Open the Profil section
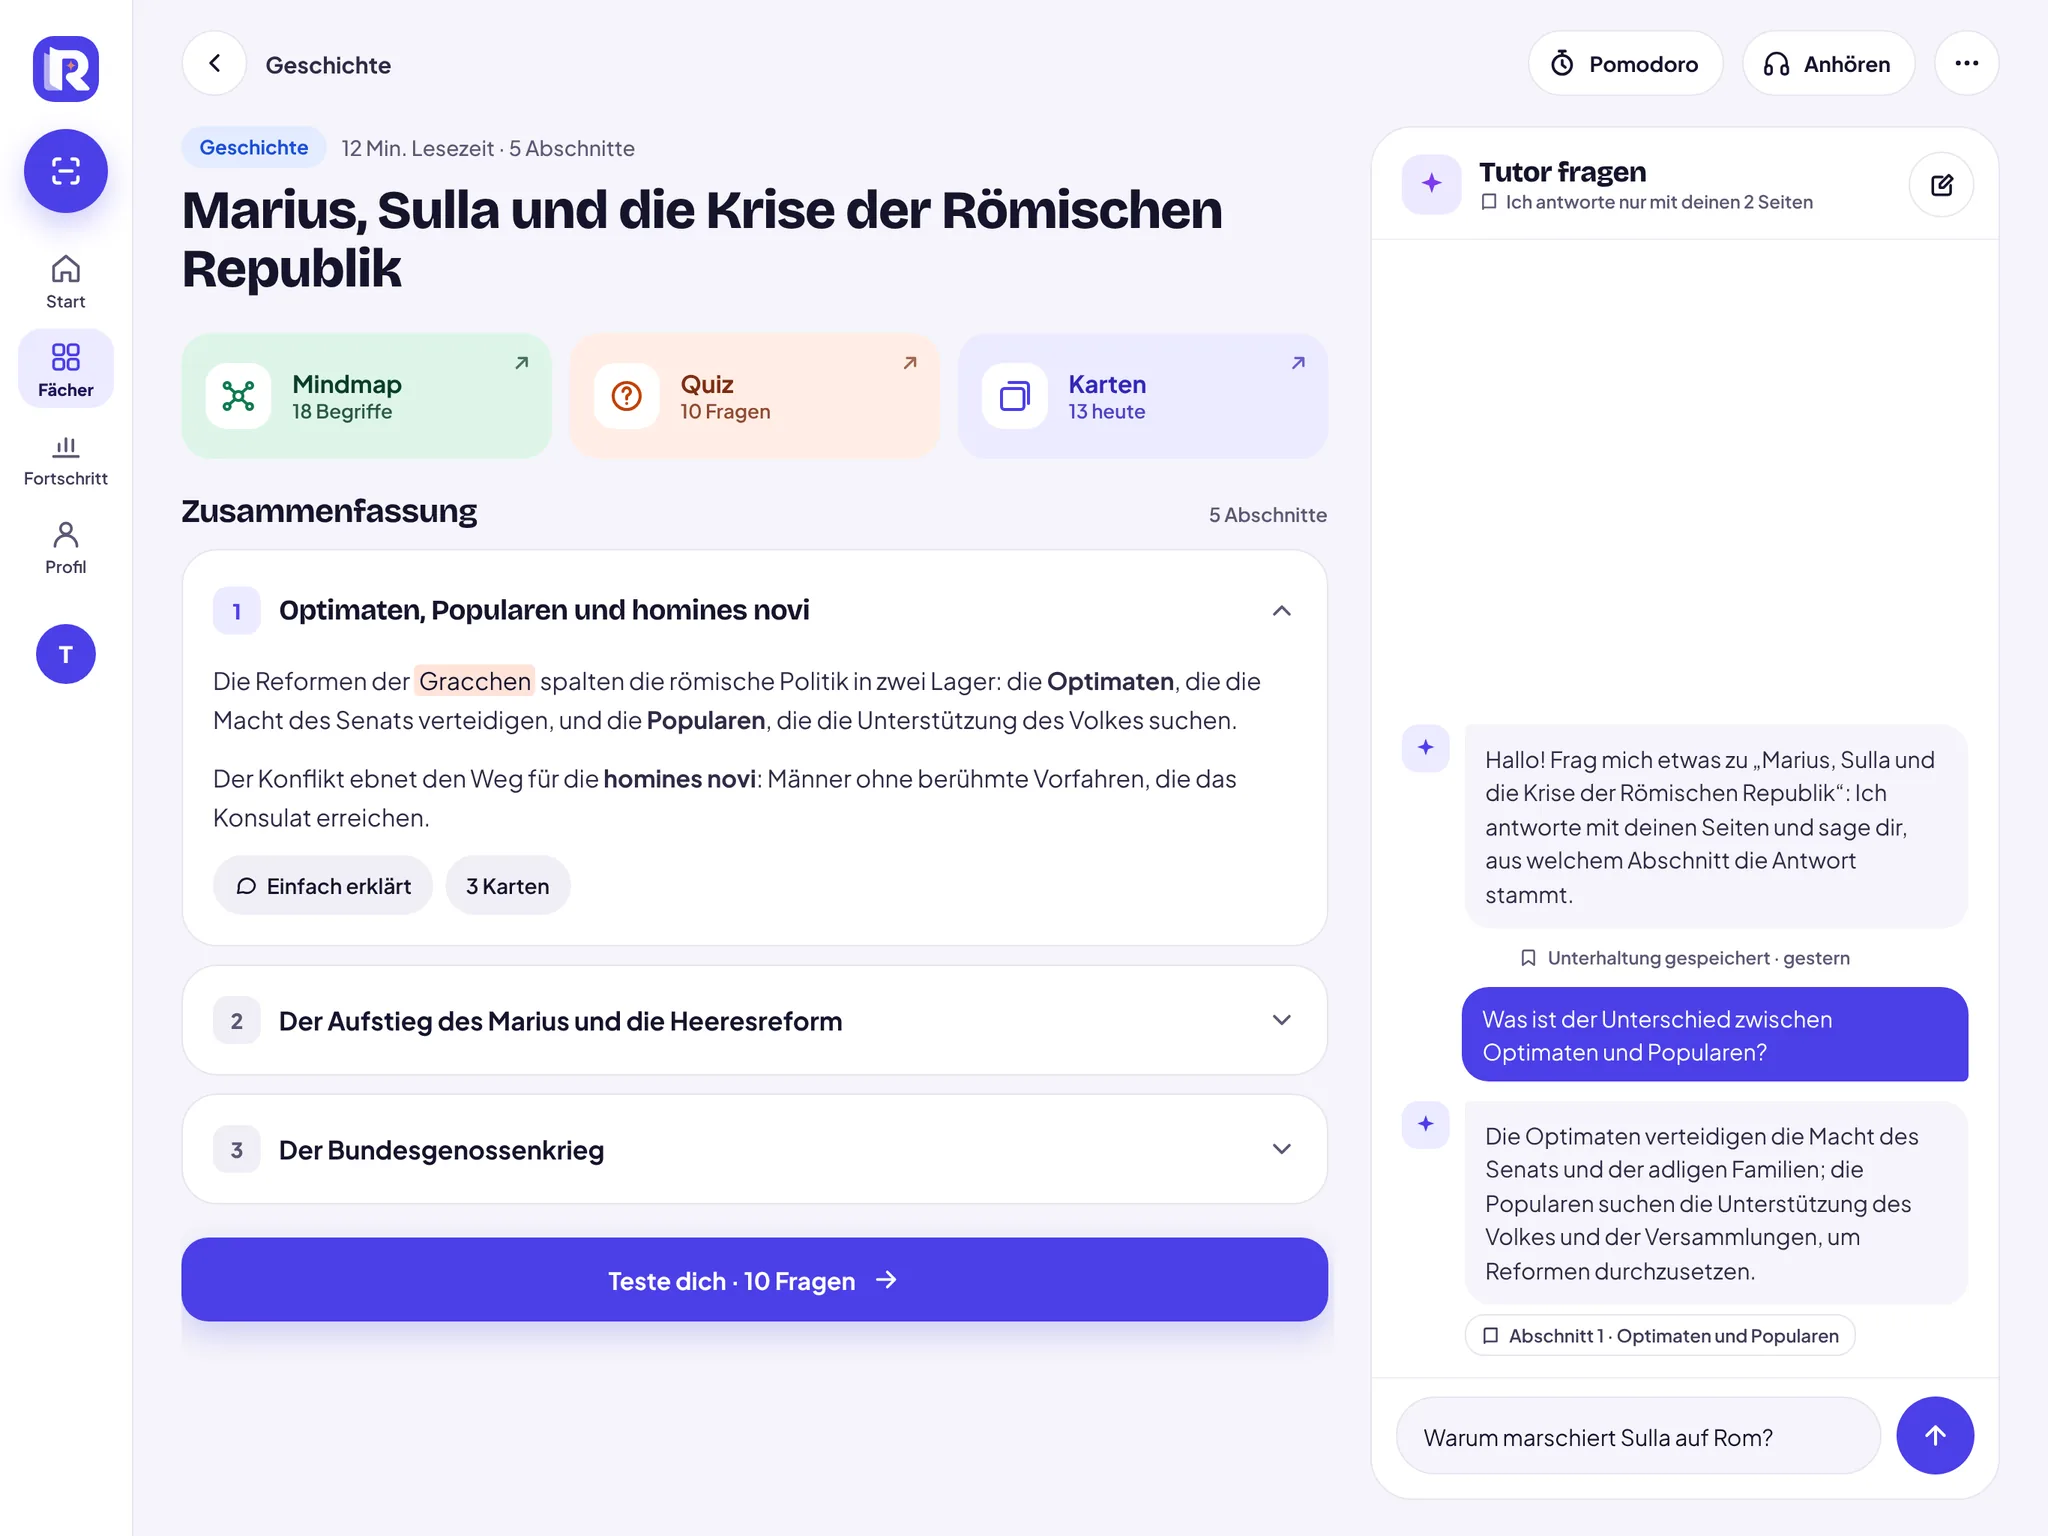Image resolution: width=2048 pixels, height=1536 pixels. point(66,547)
